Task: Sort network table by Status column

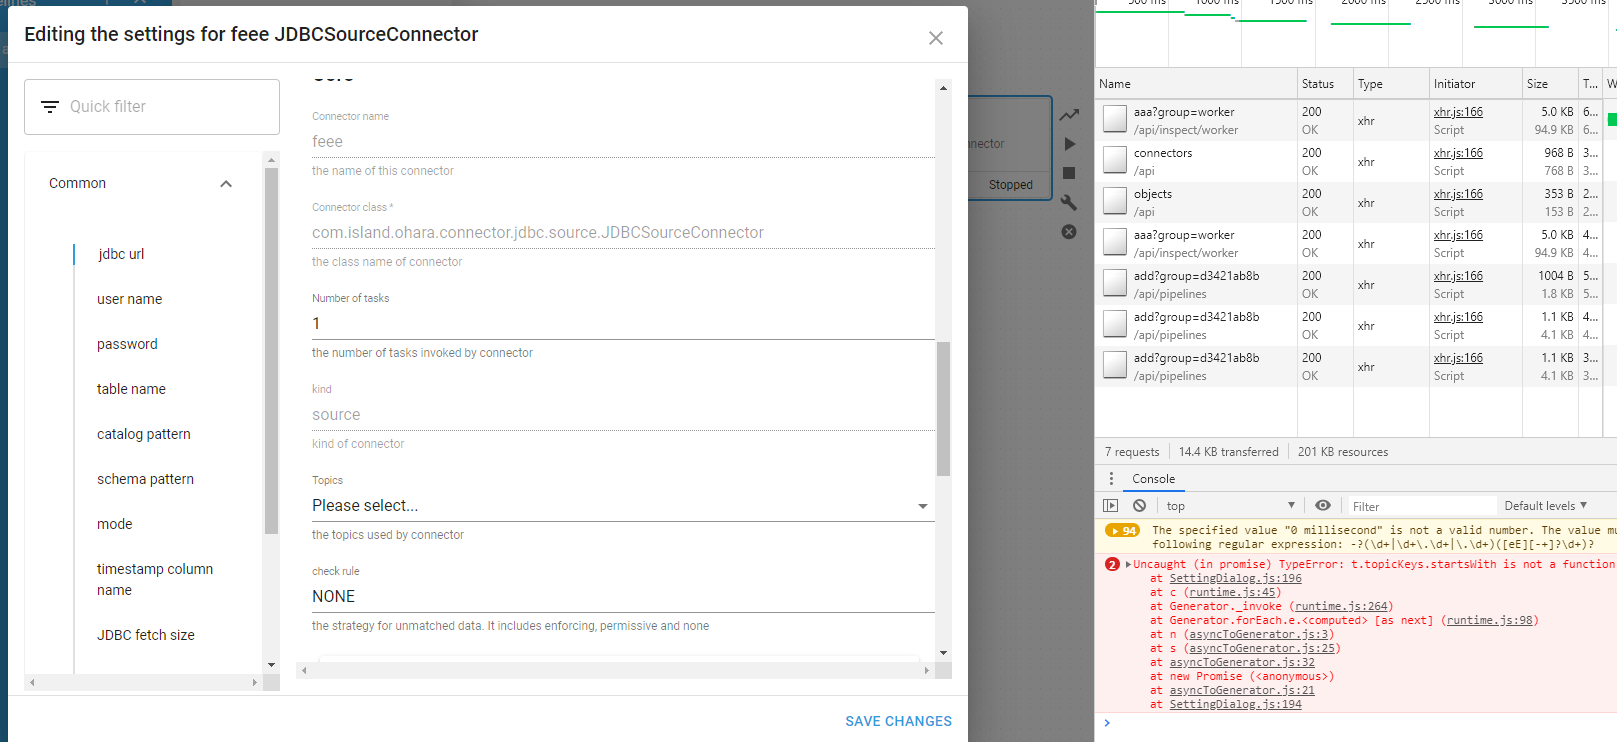Action: (1325, 84)
